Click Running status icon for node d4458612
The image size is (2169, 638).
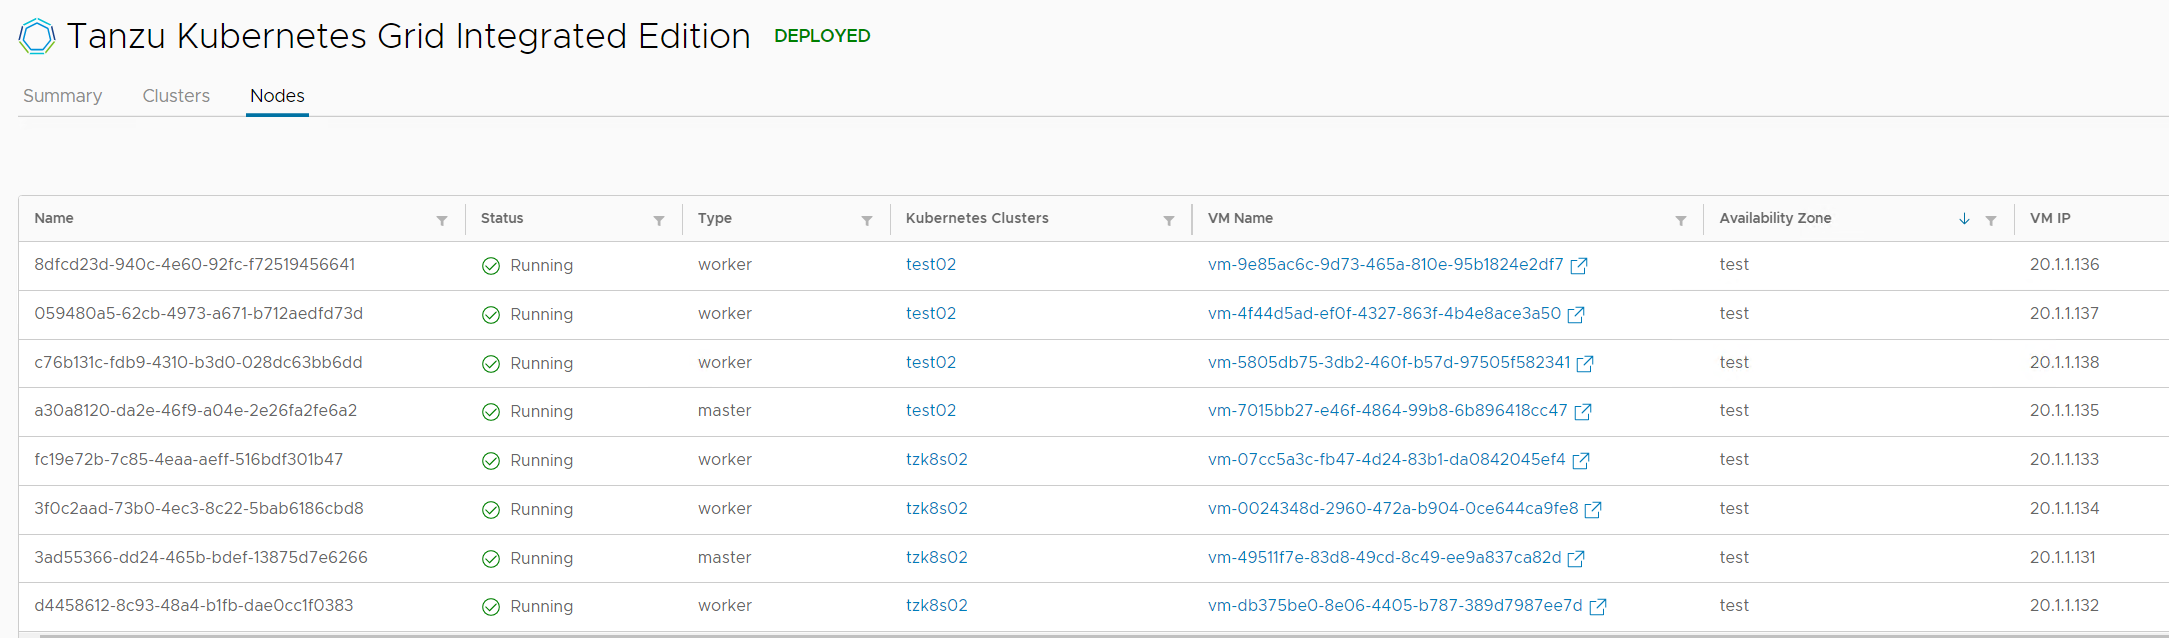[491, 607]
